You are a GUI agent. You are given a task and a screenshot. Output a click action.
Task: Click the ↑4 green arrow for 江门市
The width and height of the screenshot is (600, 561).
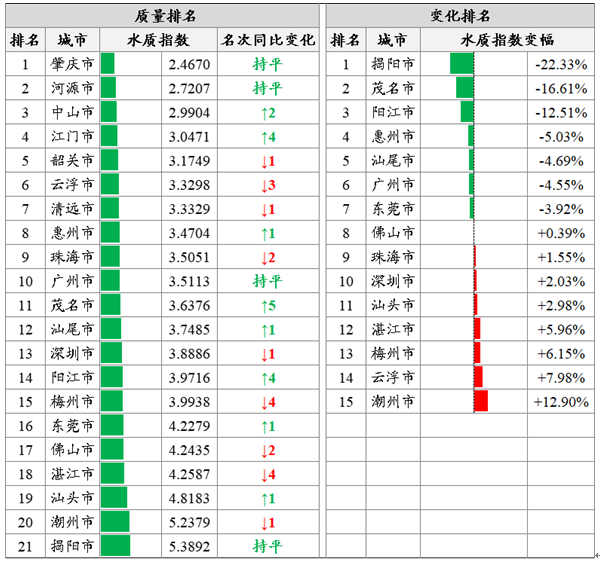coord(267,136)
